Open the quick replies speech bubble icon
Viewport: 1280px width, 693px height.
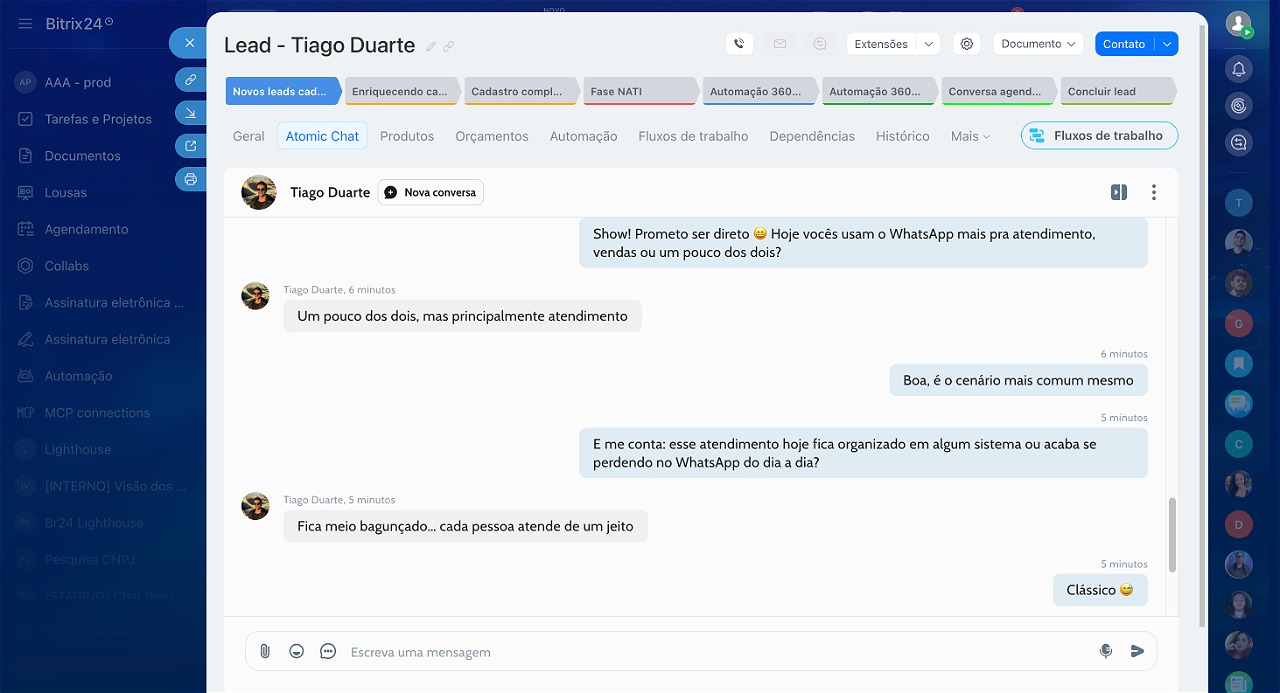point(328,651)
